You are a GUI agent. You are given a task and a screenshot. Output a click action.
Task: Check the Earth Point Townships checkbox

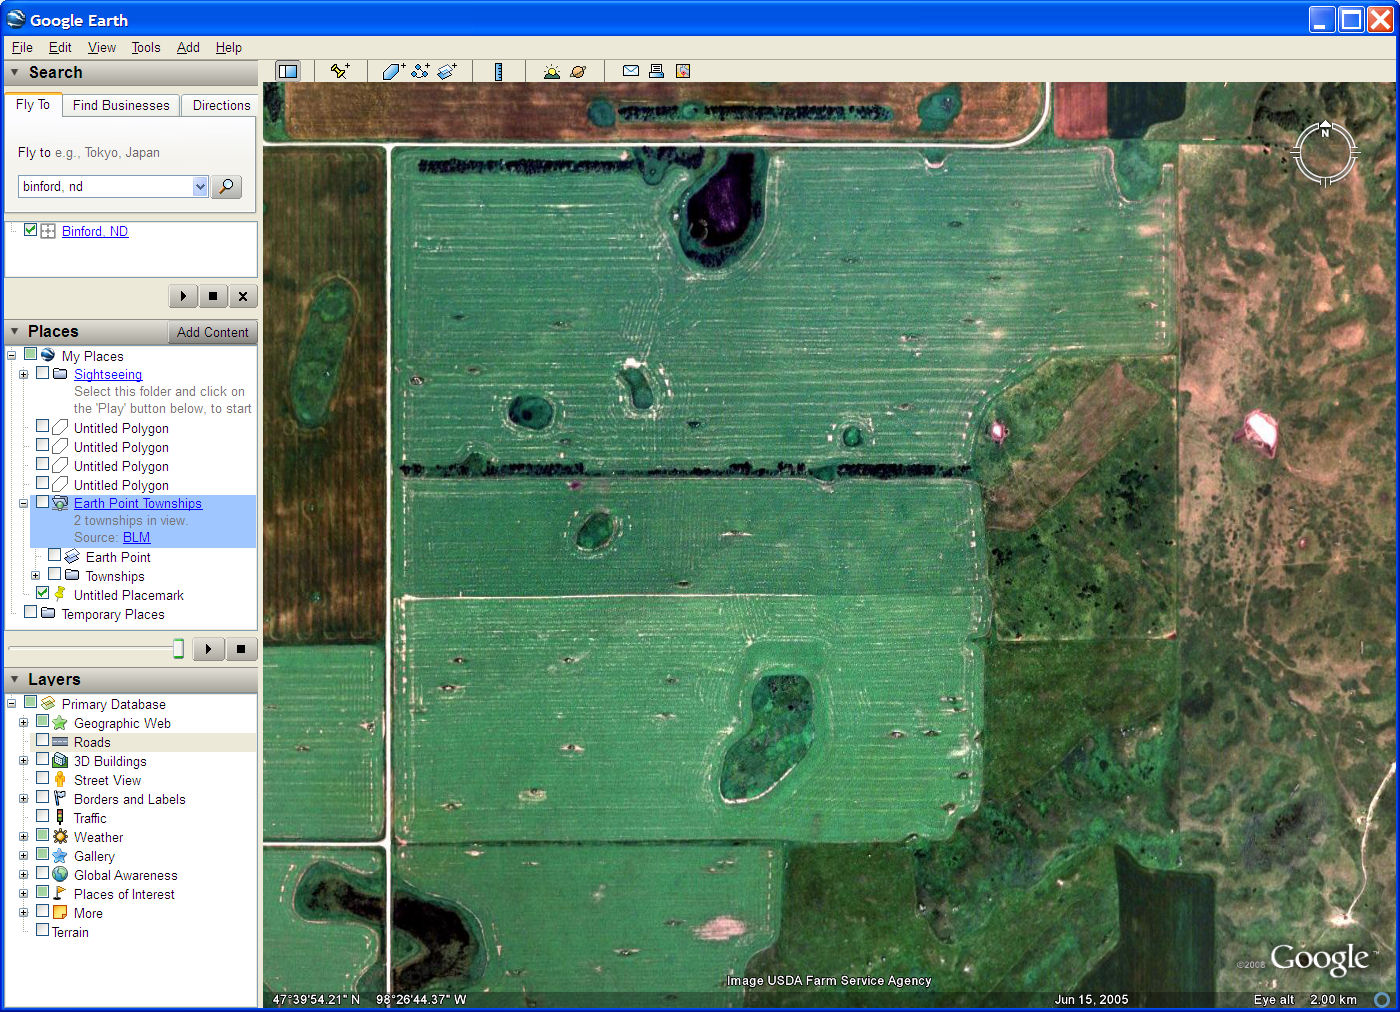coord(42,502)
